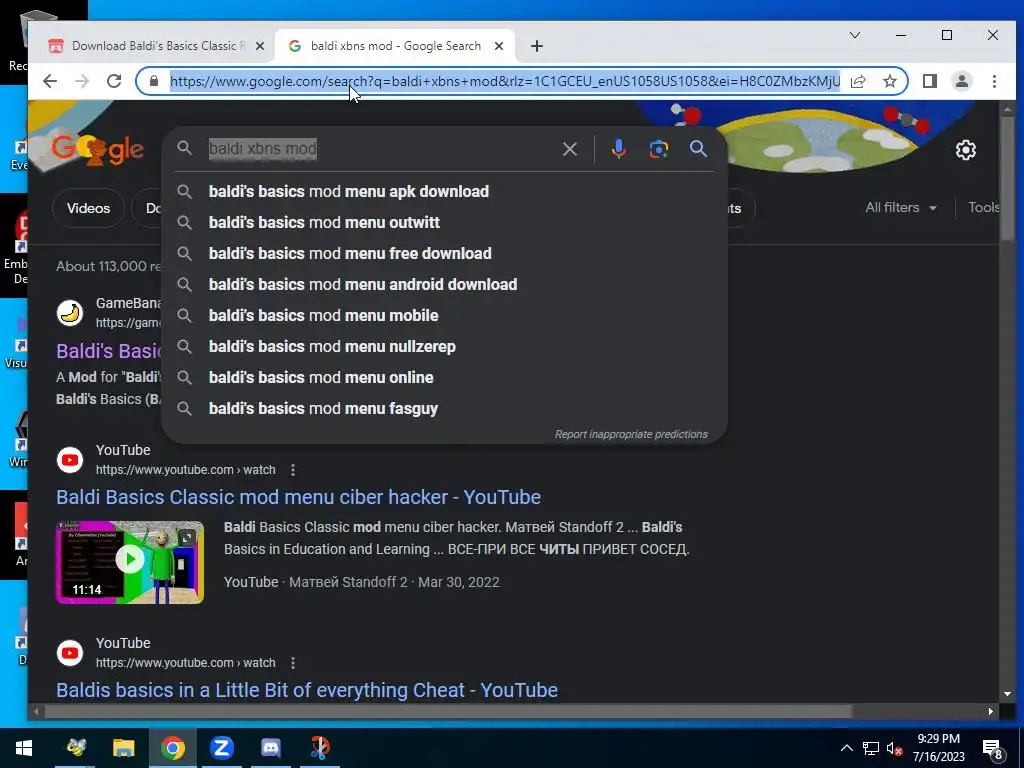Open Chrome profile avatar
The width and height of the screenshot is (1024, 768).
click(x=962, y=81)
